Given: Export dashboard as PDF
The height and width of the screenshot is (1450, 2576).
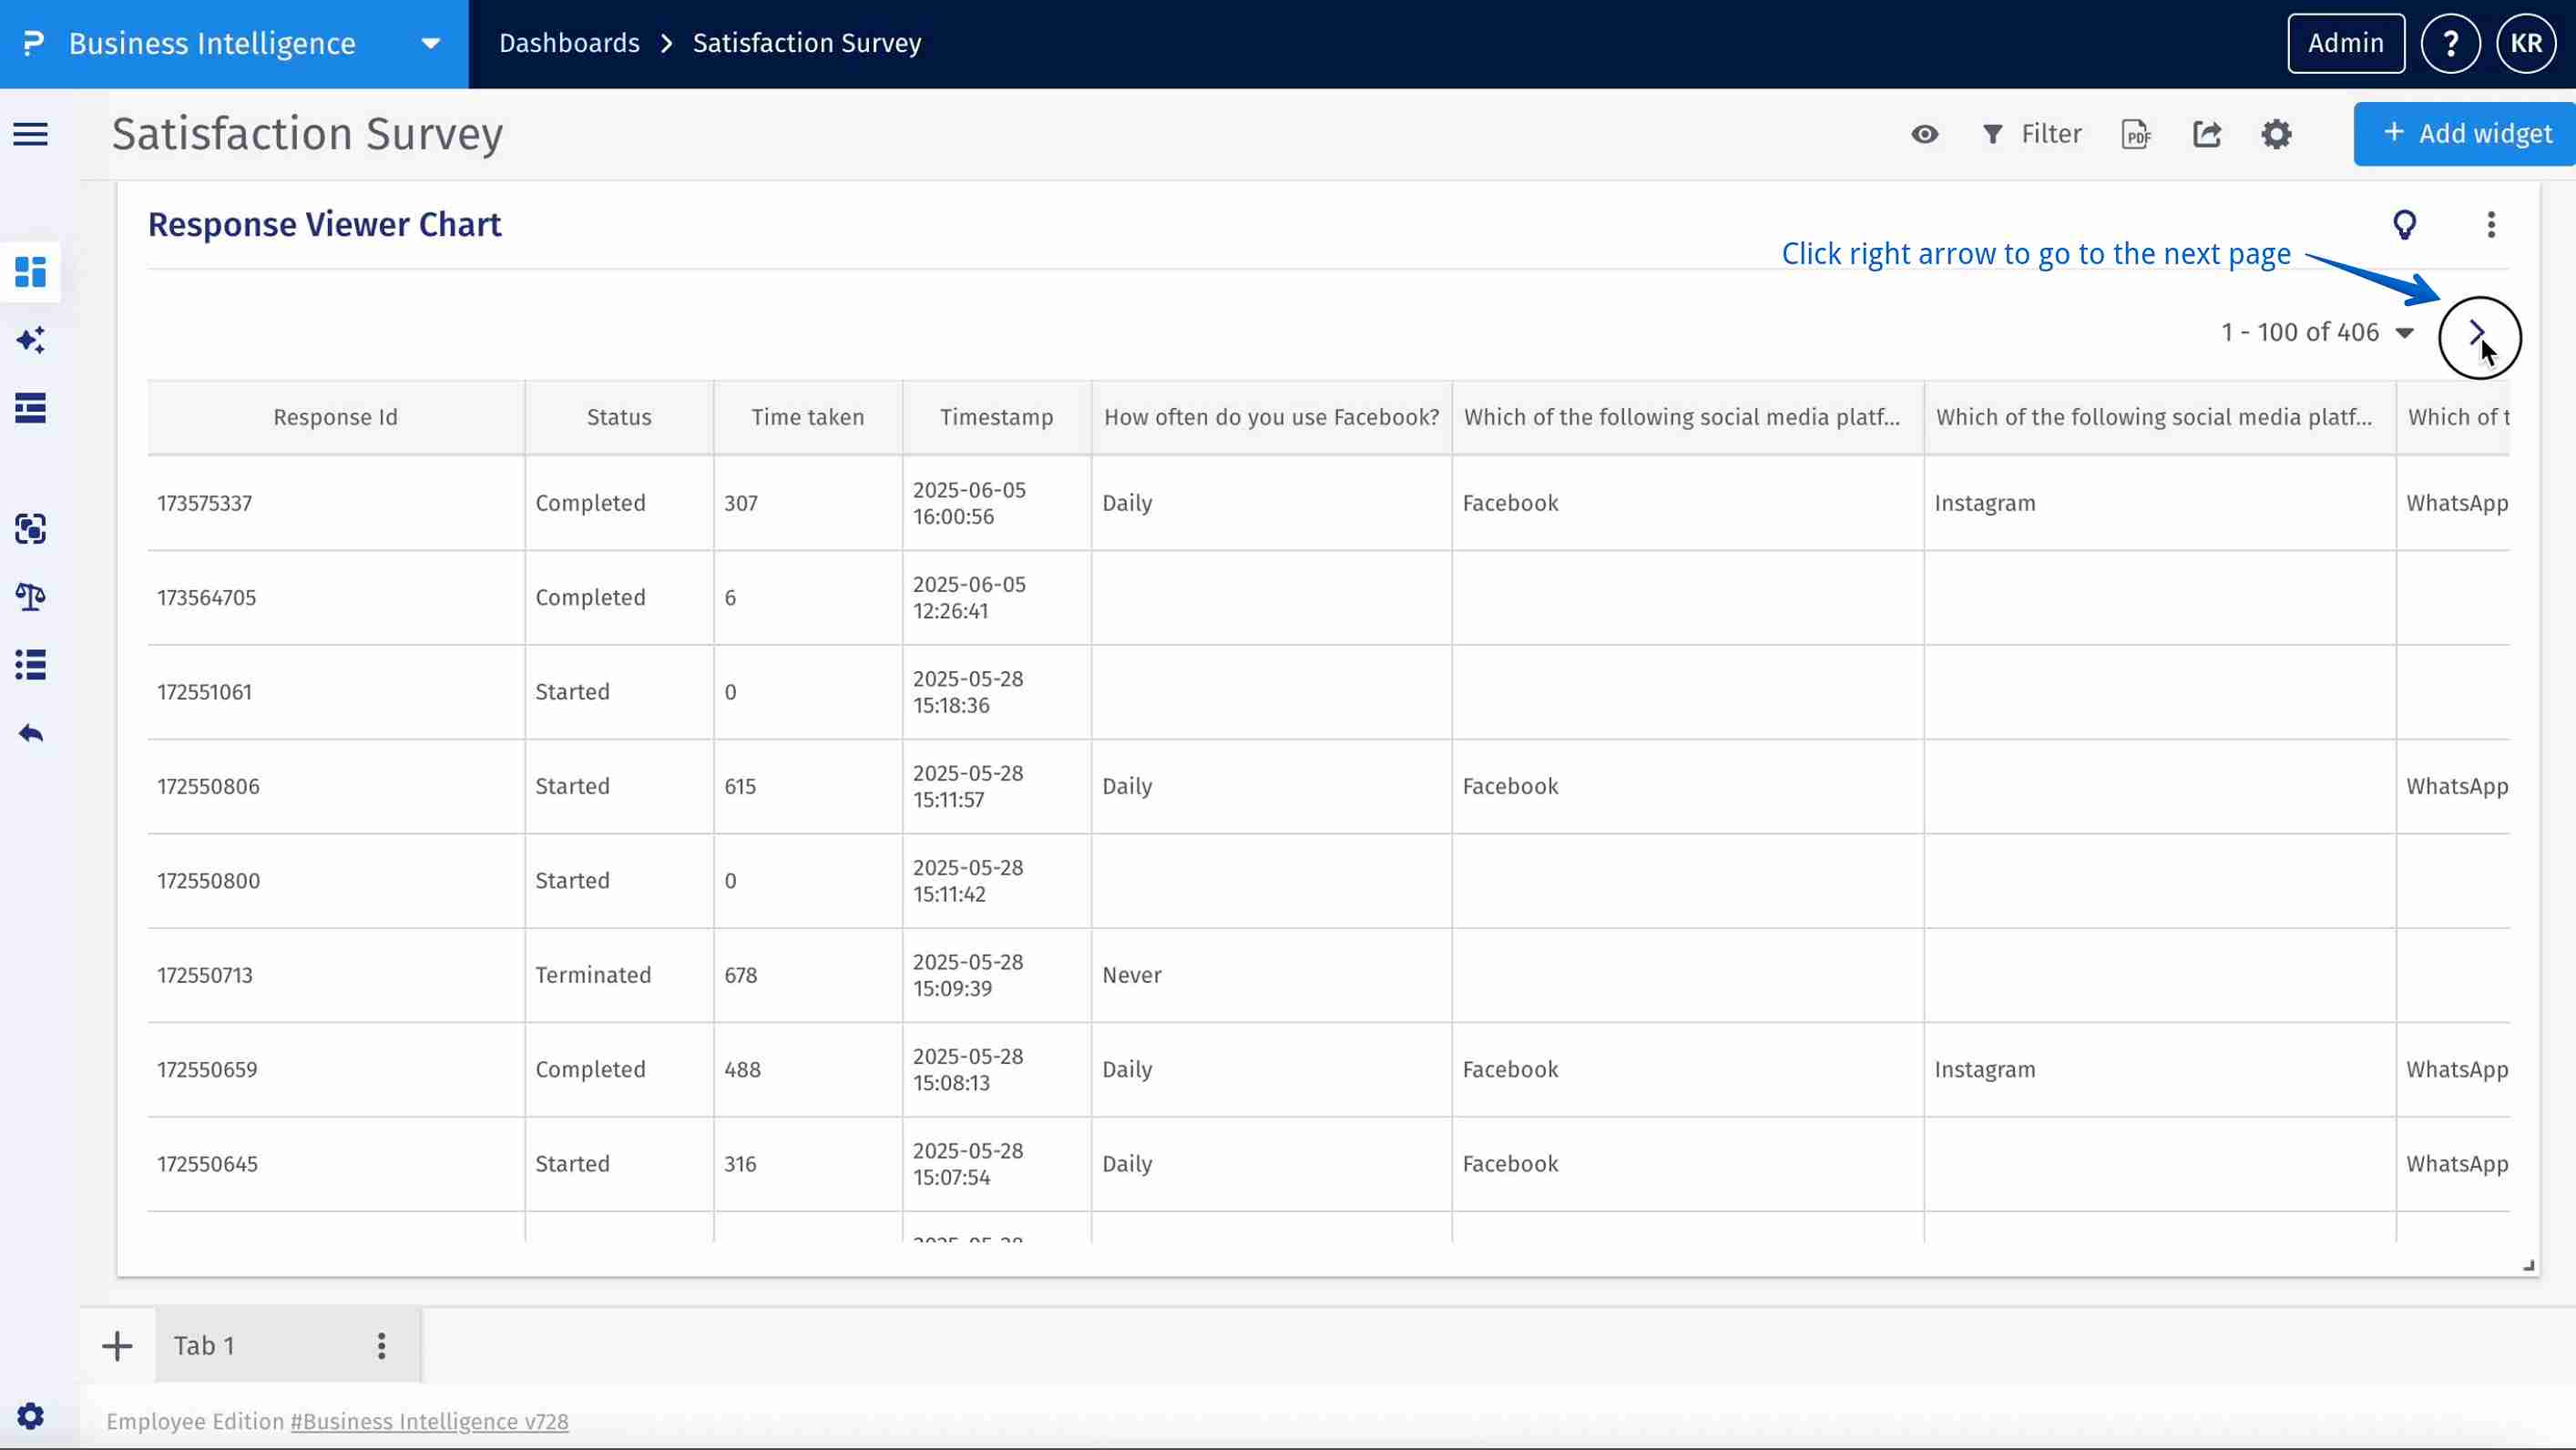Looking at the screenshot, I should pyautogui.click(x=2136, y=134).
